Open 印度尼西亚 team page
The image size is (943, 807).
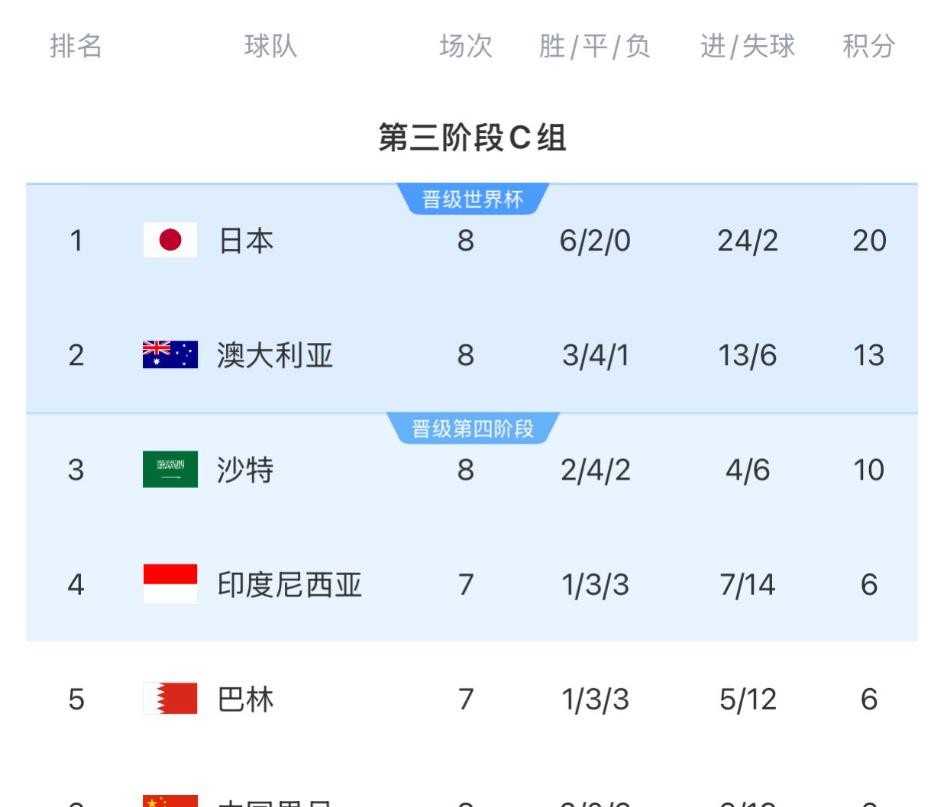point(289,584)
